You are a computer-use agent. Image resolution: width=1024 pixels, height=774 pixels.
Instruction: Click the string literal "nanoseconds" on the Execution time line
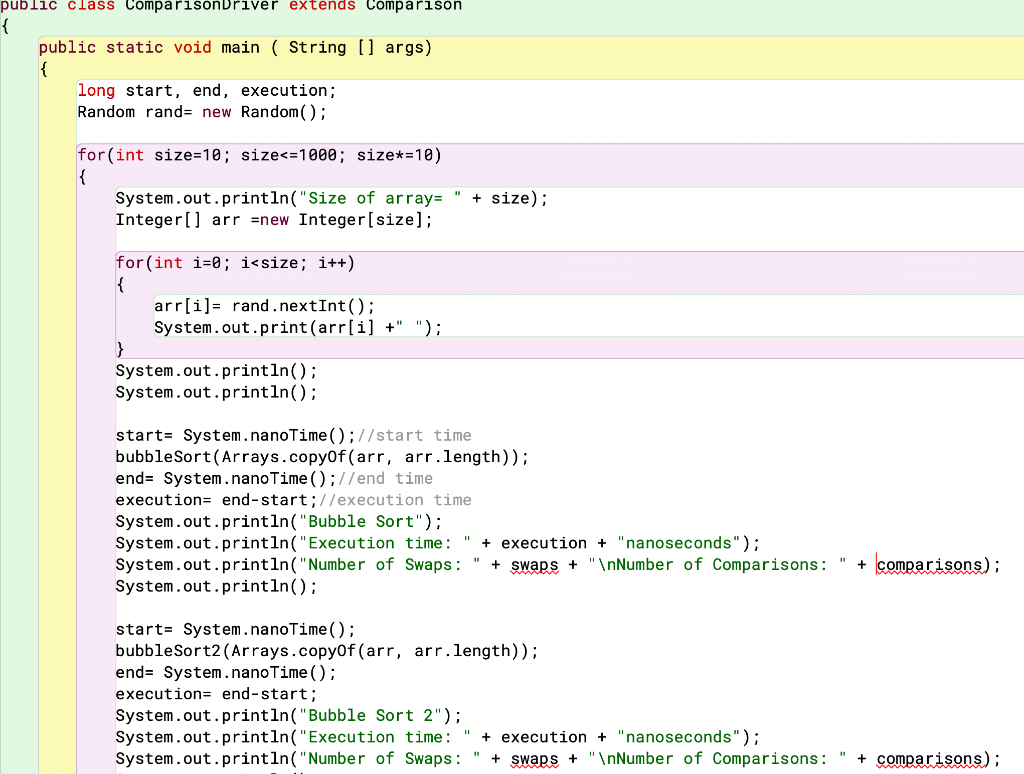point(678,542)
